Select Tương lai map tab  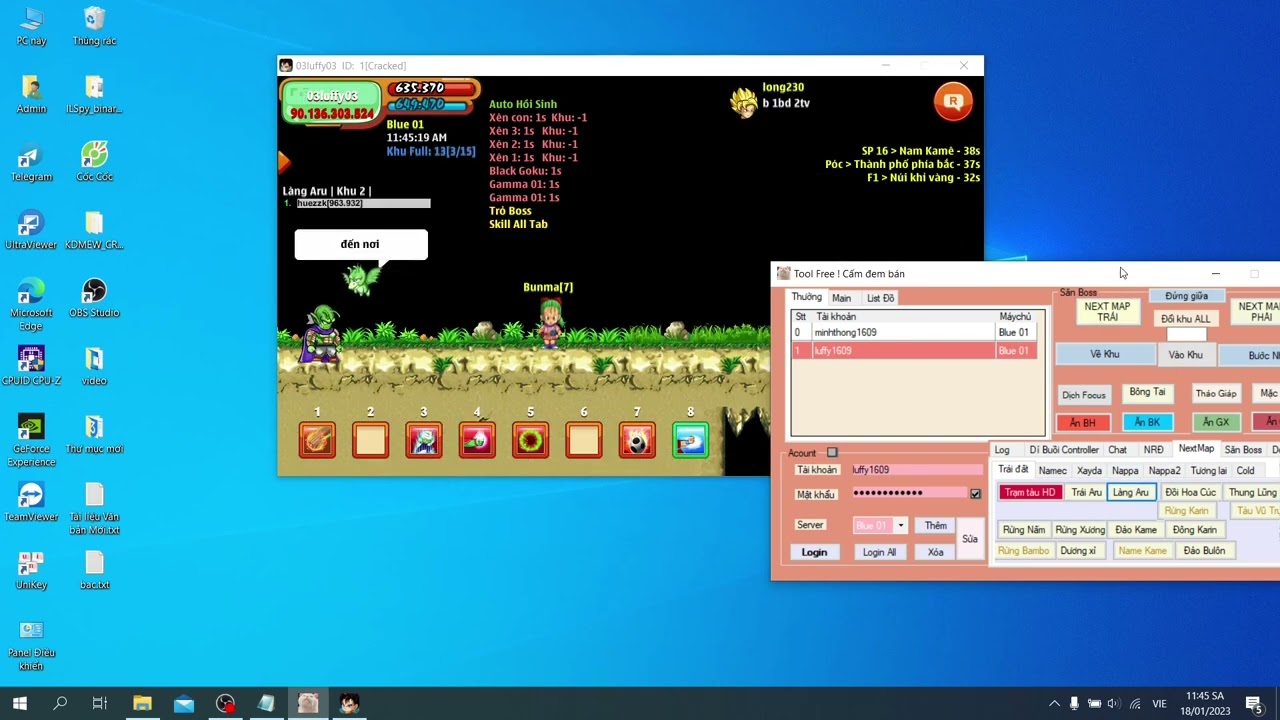pyautogui.click(x=1208, y=470)
